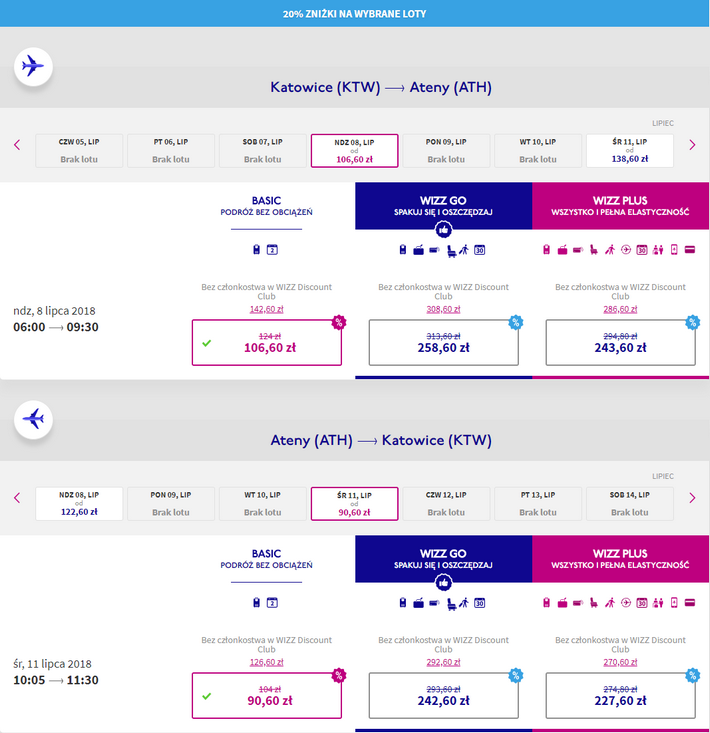Viewport: 710px width, 733px height.
Task: Click WIZZ GO thumbs-up badge on outbound flight
Action: coord(443,230)
